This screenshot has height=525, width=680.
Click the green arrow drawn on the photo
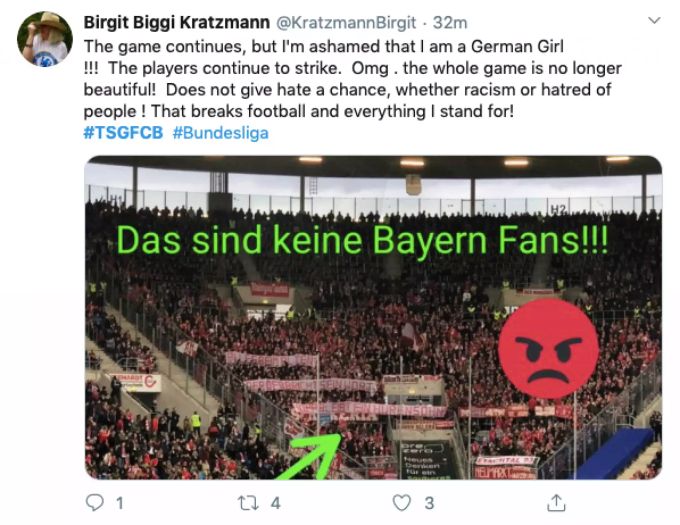[311, 456]
